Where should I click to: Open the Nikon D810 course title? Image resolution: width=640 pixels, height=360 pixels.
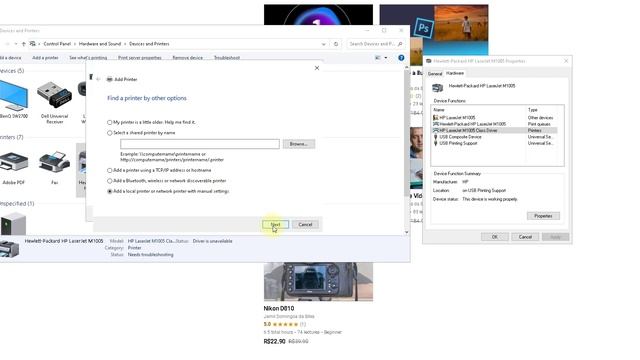click(x=279, y=309)
